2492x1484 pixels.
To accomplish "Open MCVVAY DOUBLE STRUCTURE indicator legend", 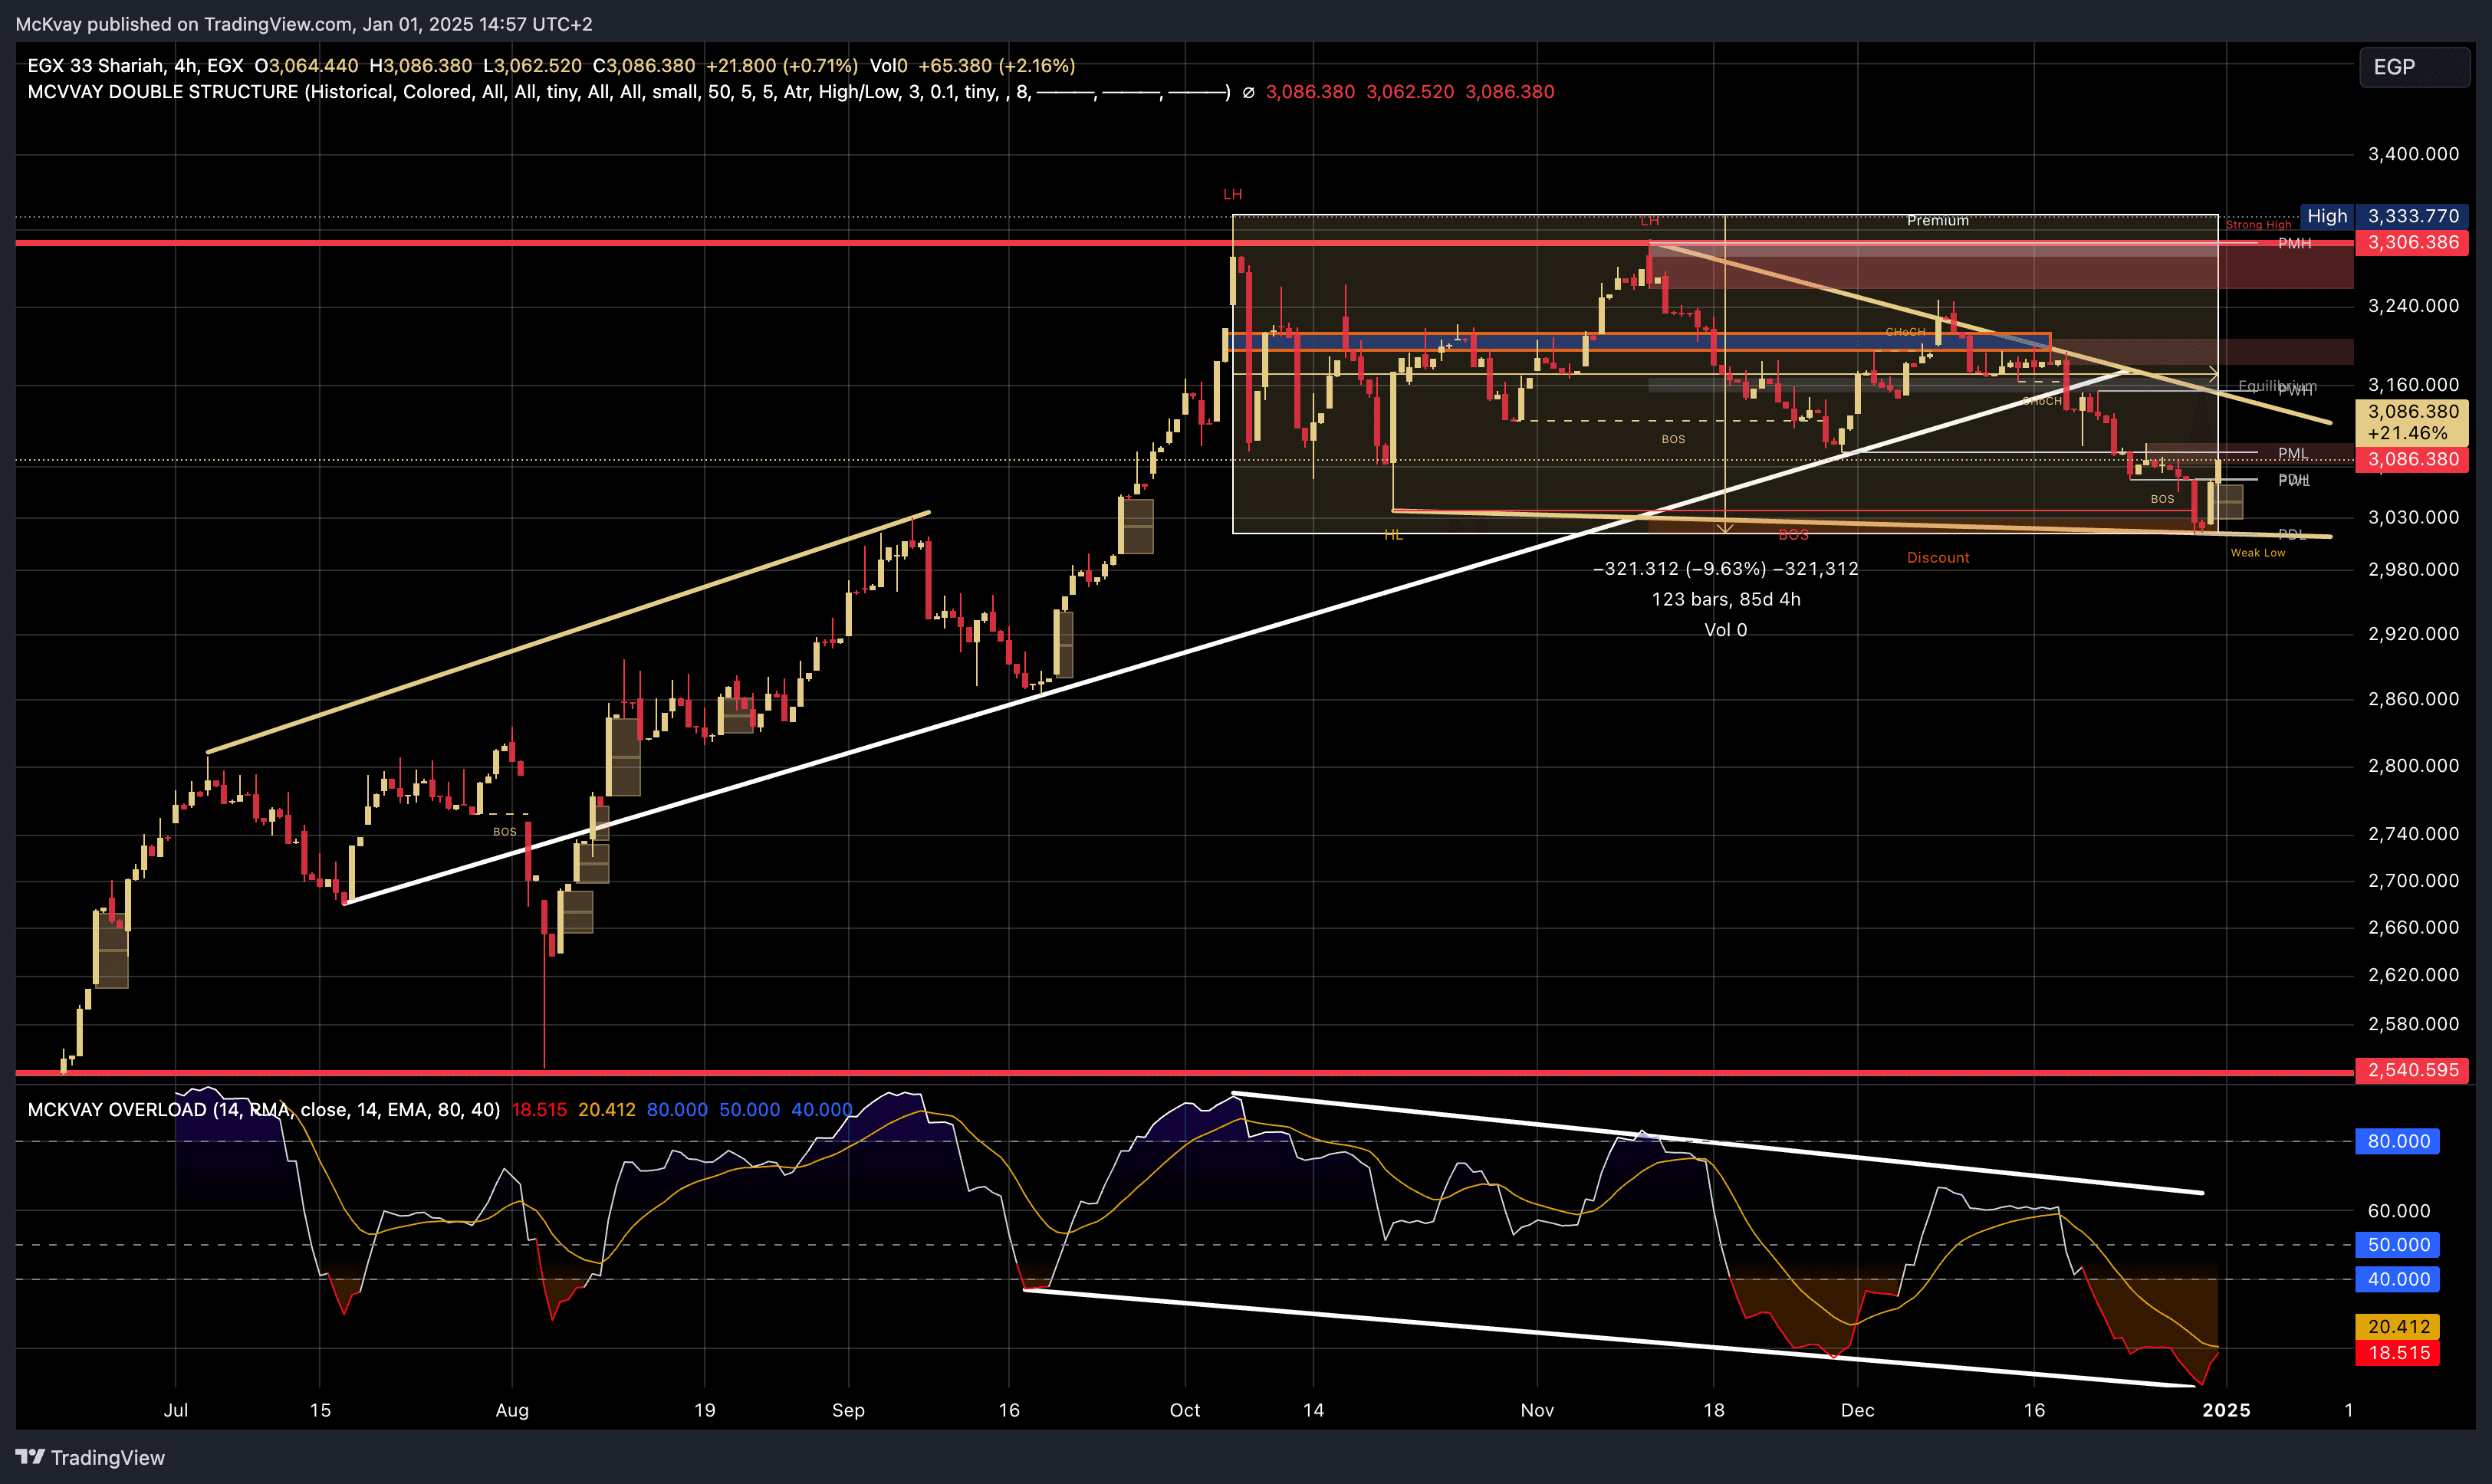I will tap(162, 92).
